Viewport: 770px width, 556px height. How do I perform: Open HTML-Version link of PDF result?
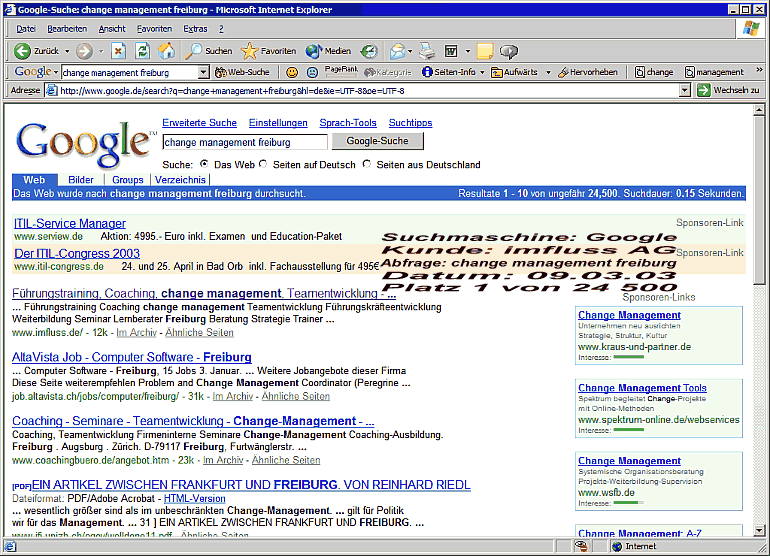pyautogui.click(x=194, y=499)
